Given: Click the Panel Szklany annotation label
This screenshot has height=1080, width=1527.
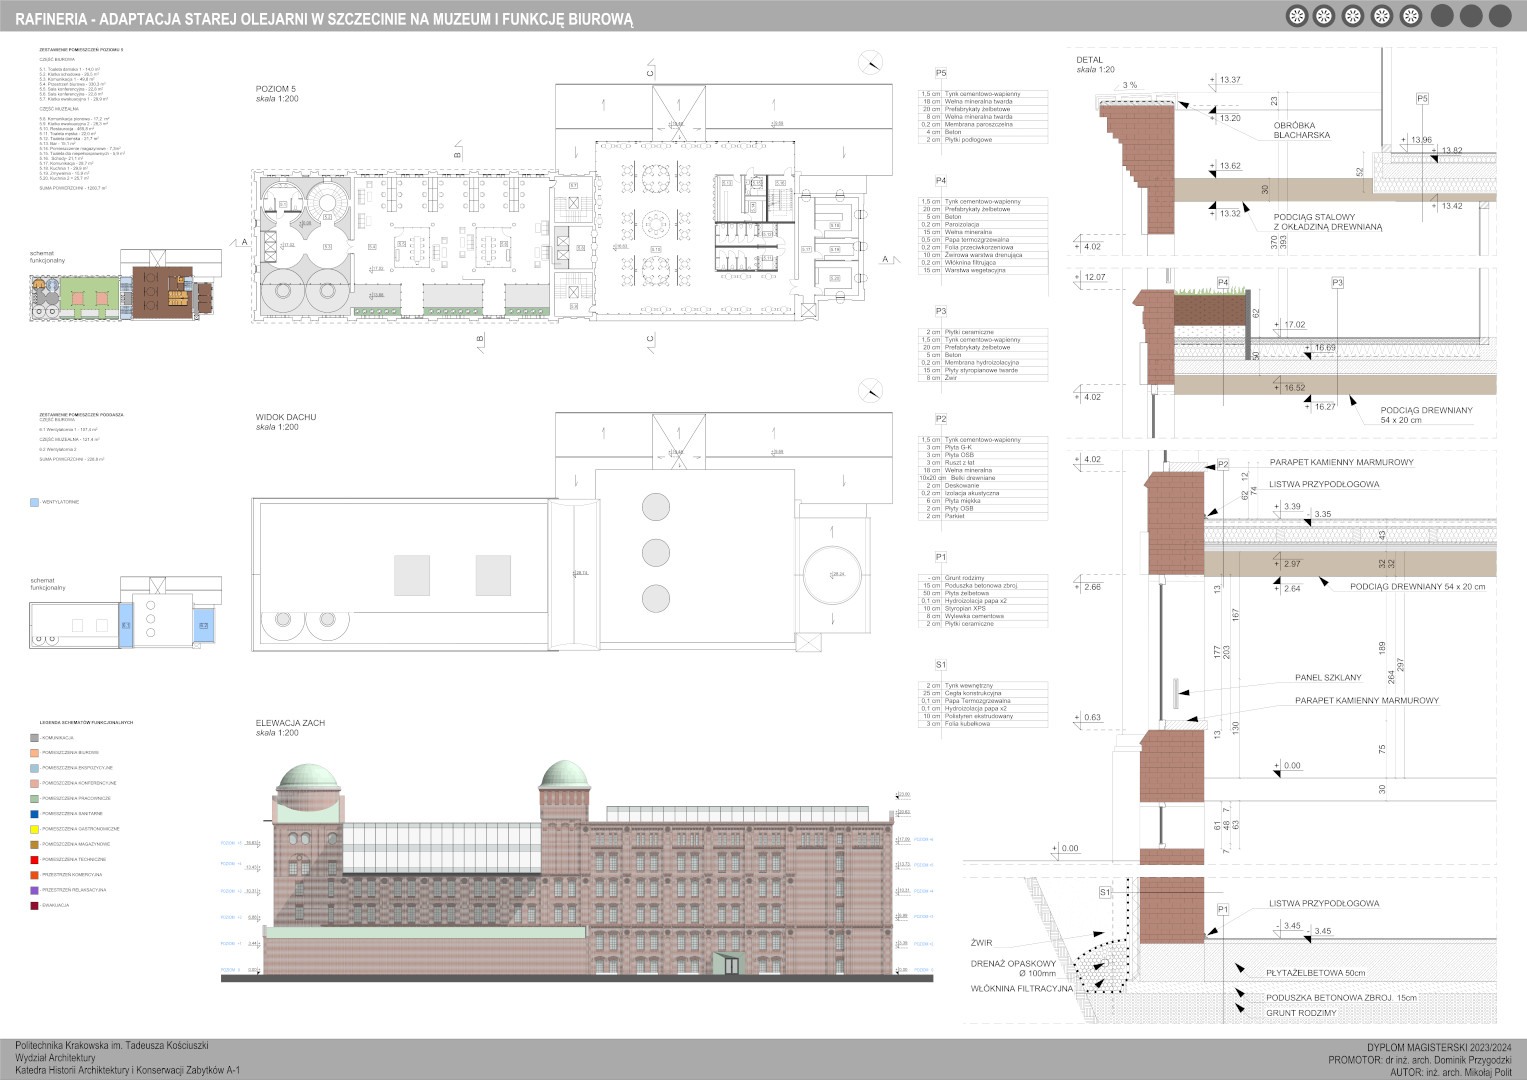Looking at the screenshot, I should 1328,677.
